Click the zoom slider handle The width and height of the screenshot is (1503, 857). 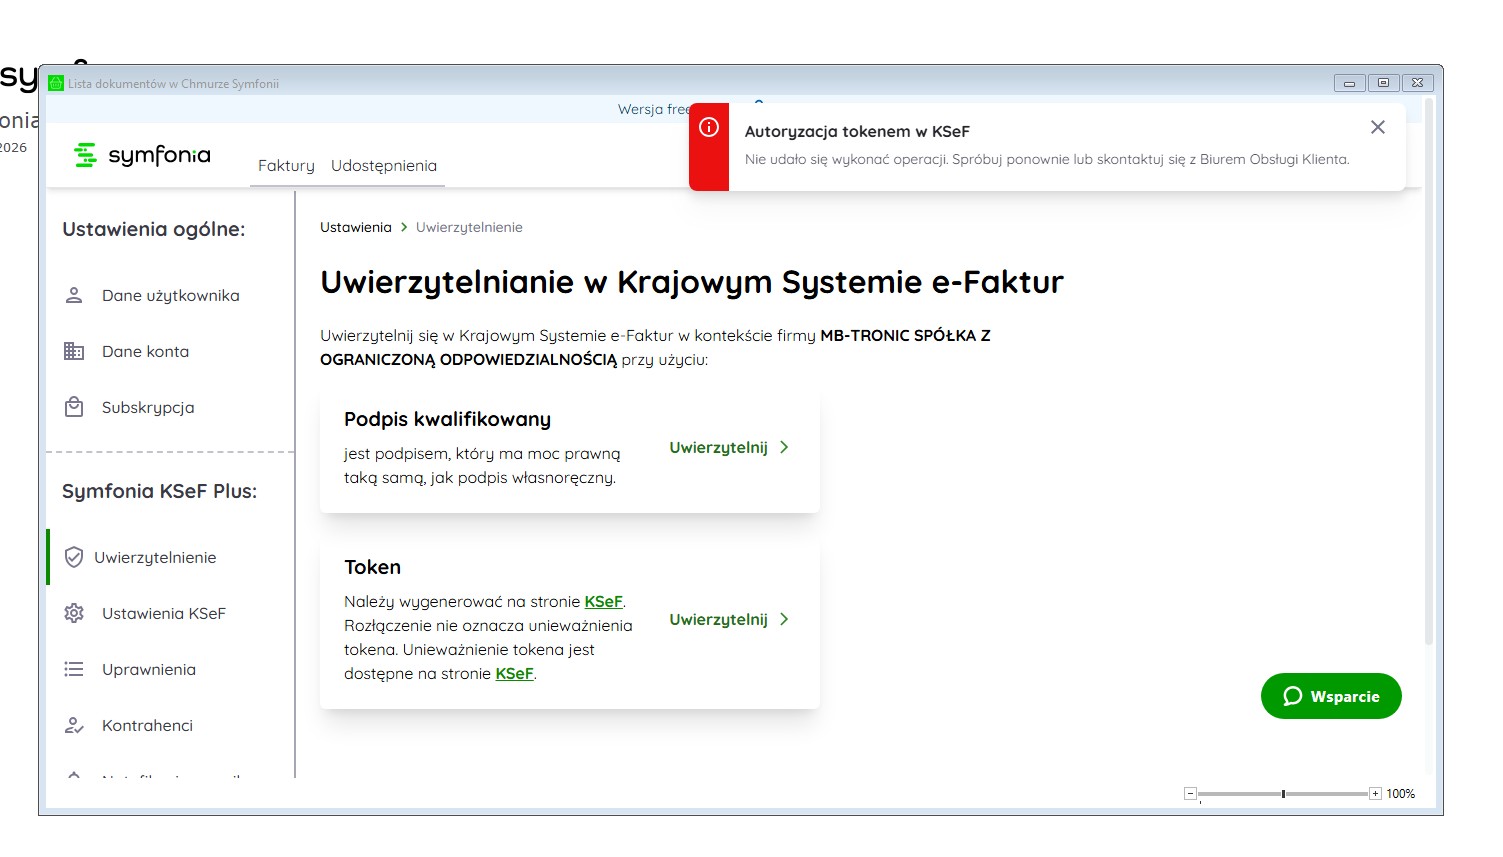point(1283,794)
